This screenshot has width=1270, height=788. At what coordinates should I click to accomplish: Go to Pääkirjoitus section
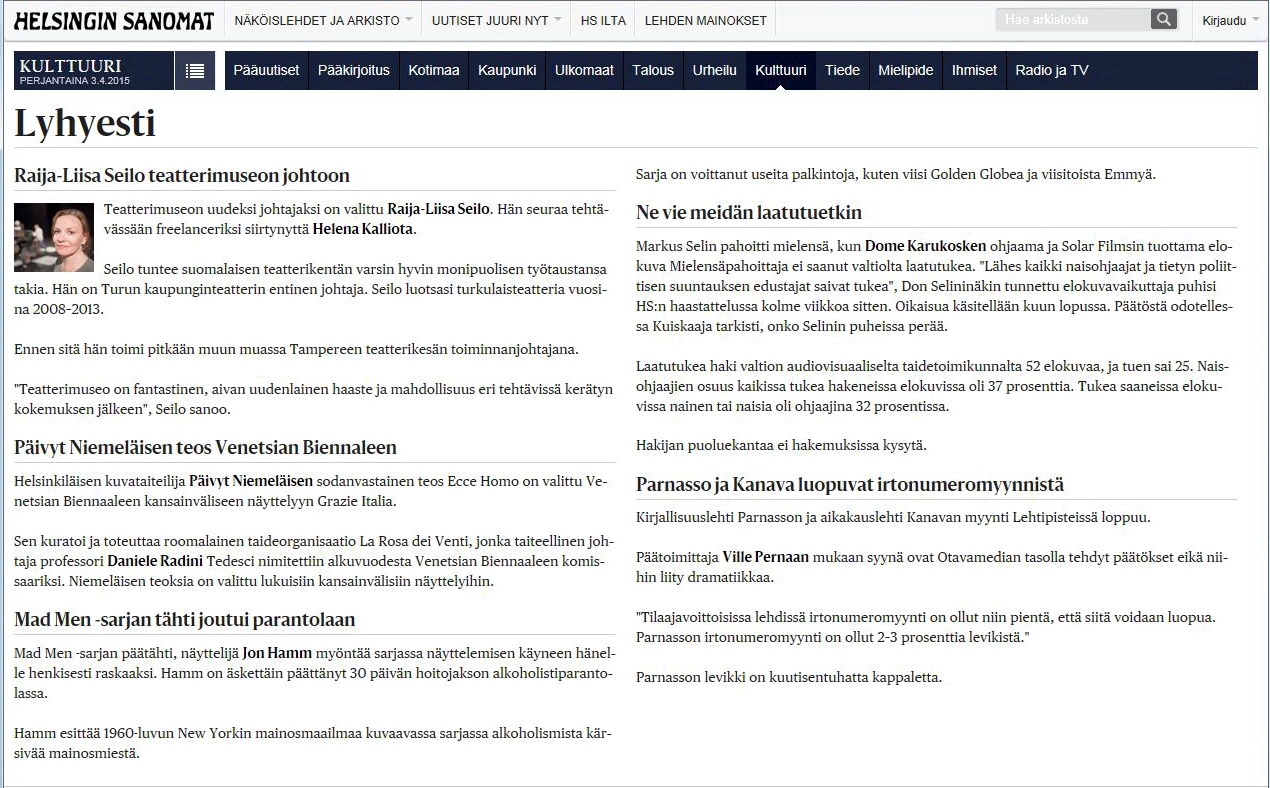[x=354, y=70]
